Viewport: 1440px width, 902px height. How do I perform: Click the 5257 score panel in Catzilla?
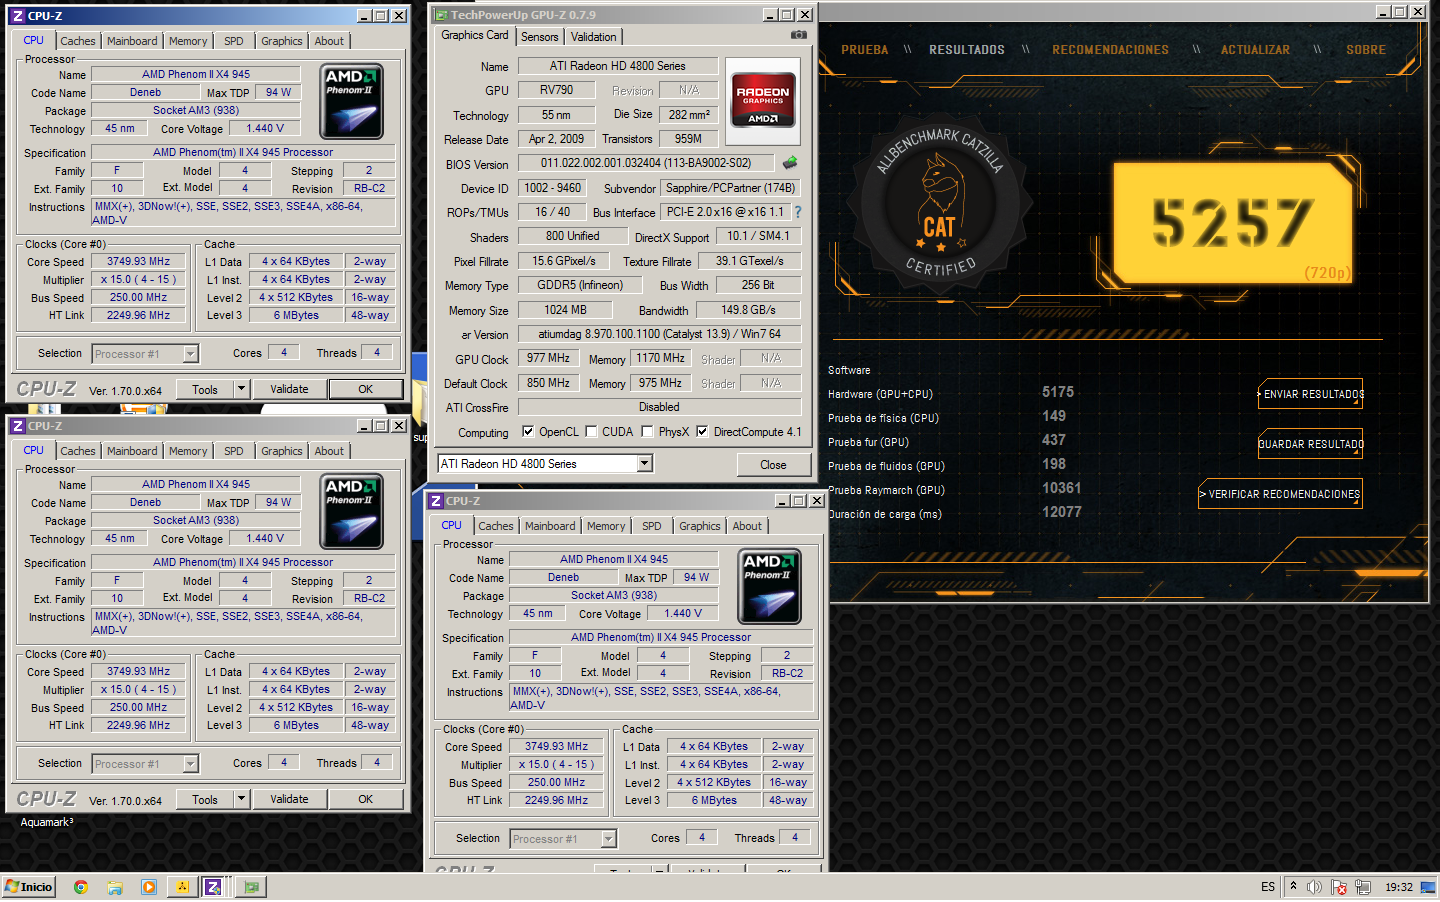coord(1232,222)
